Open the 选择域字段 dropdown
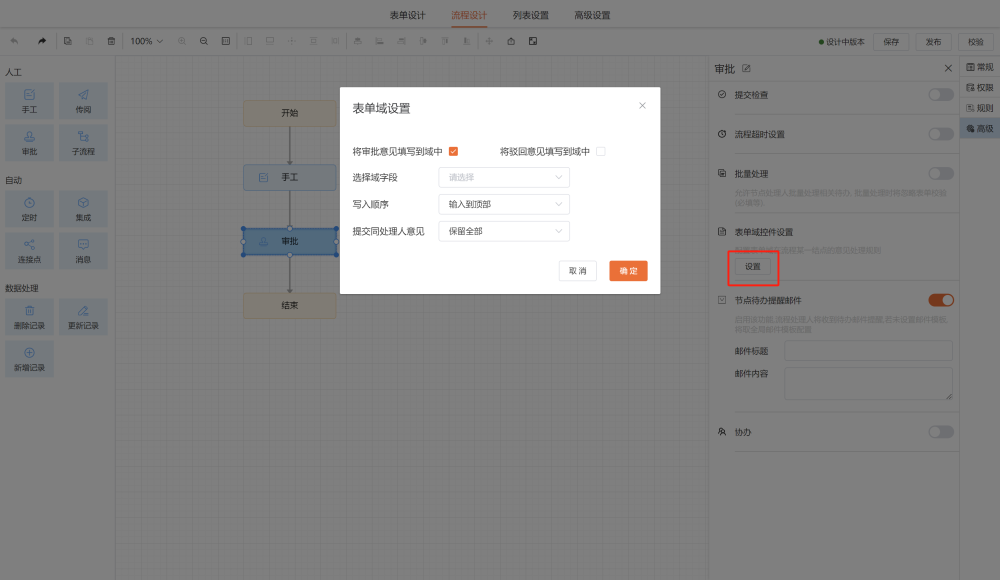The width and height of the screenshot is (1000, 580). [x=504, y=177]
